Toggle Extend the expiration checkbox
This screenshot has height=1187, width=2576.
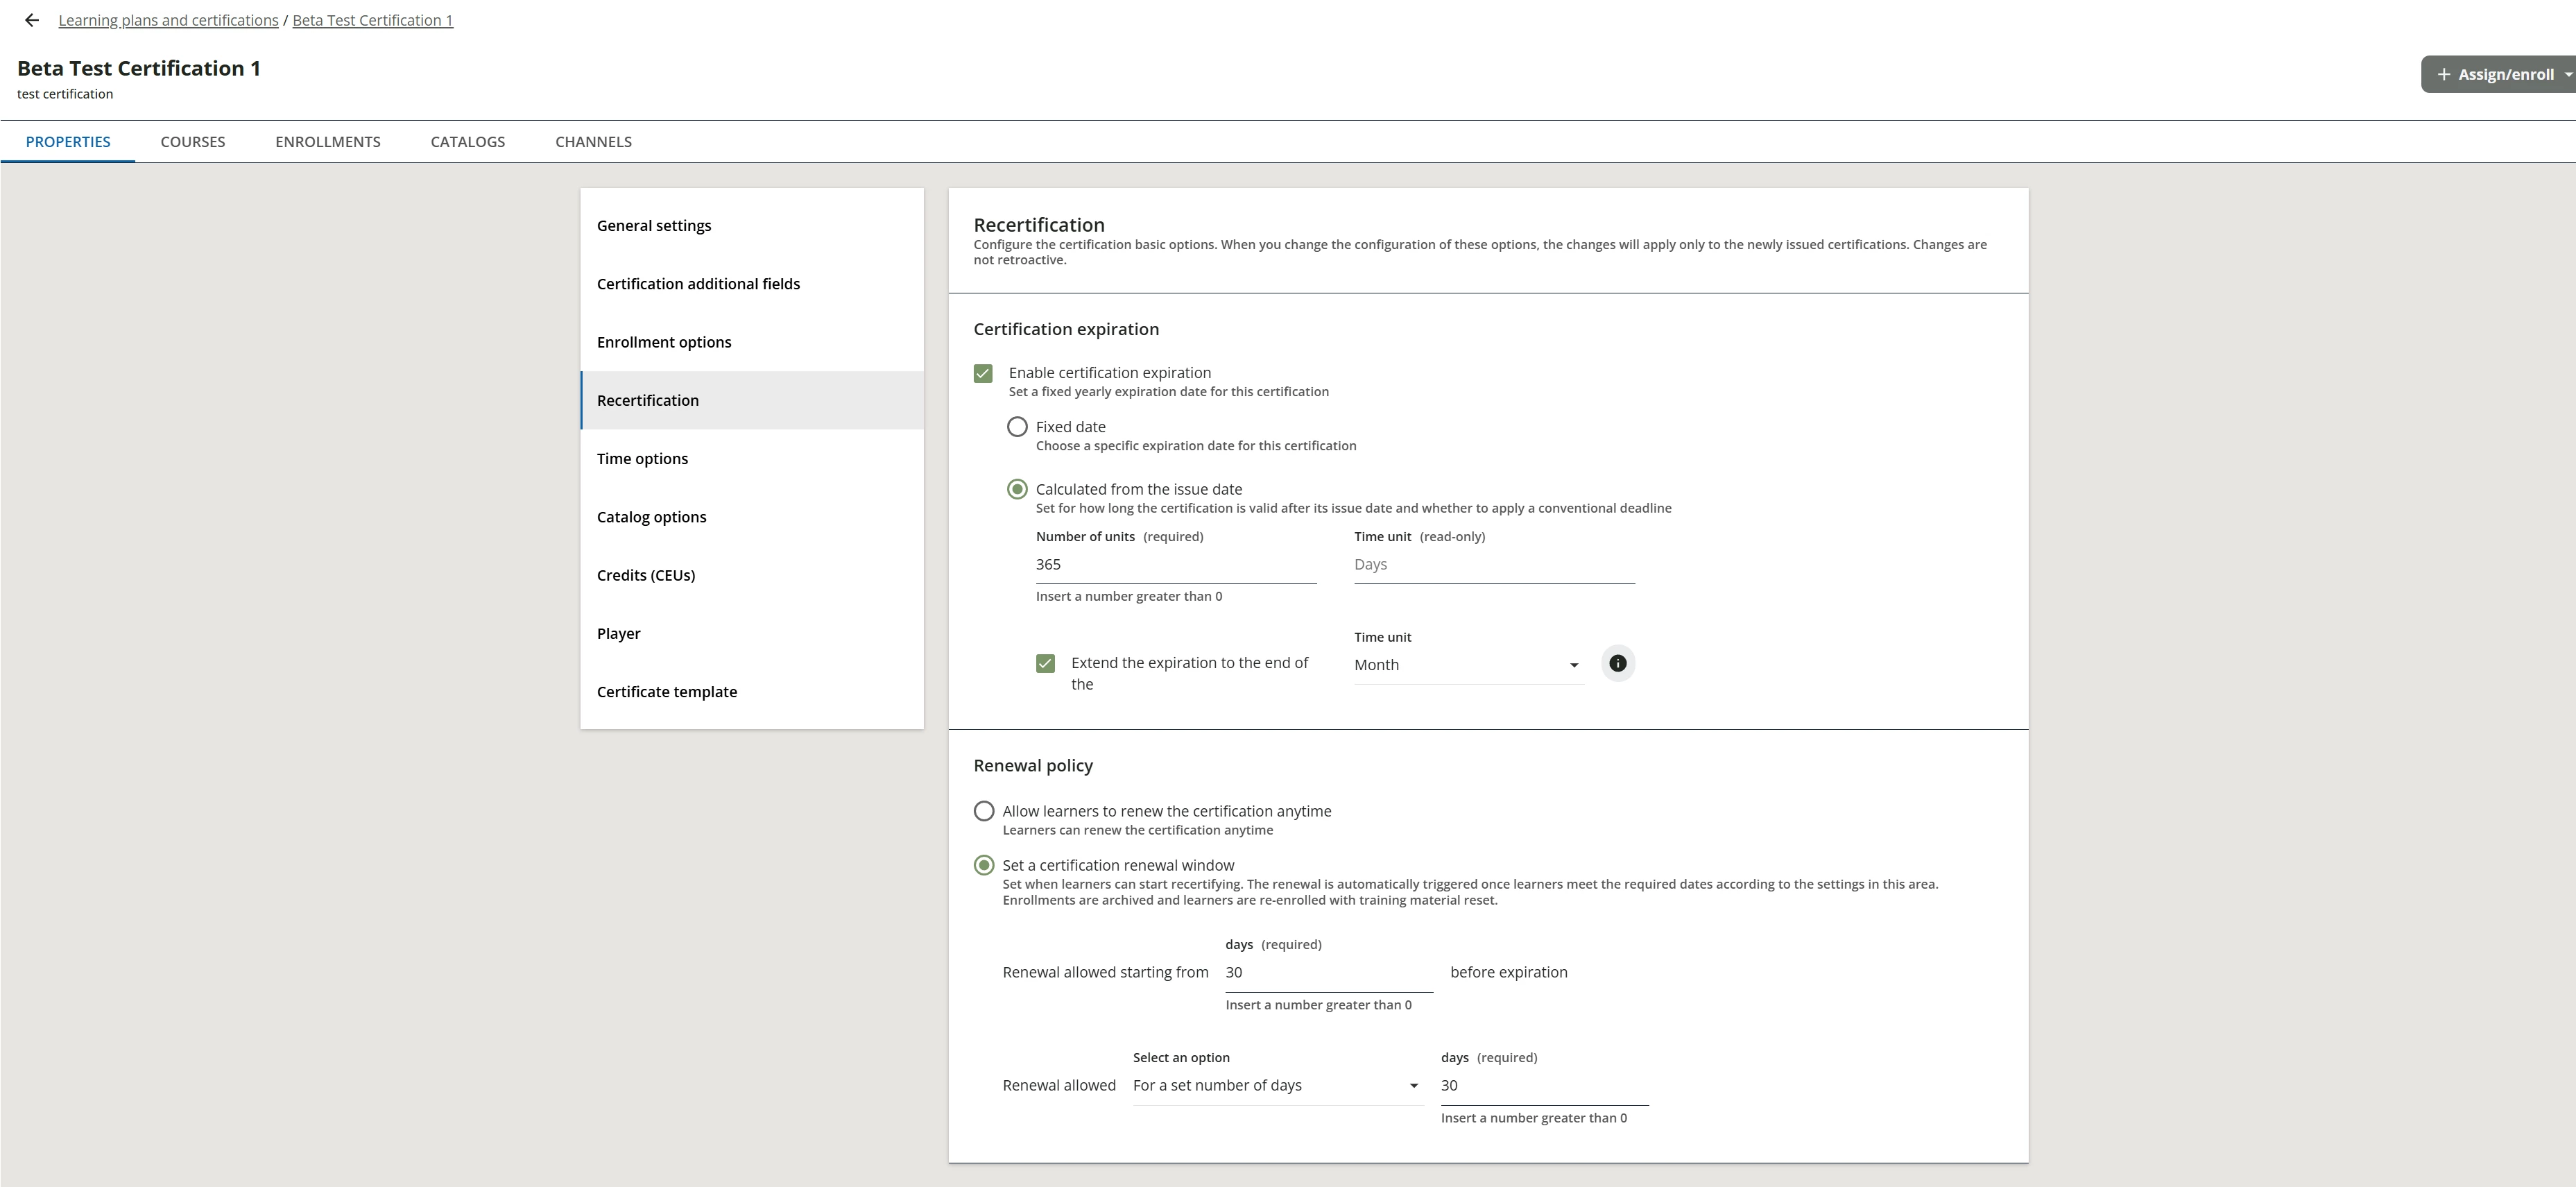coord(1045,663)
